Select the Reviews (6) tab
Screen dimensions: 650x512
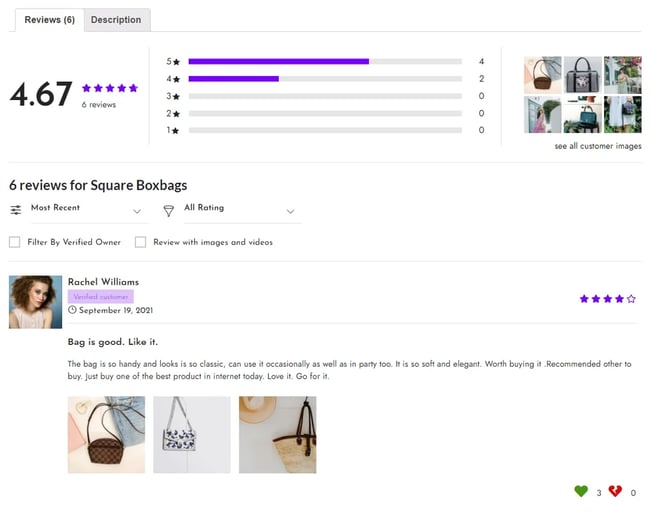coord(49,20)
